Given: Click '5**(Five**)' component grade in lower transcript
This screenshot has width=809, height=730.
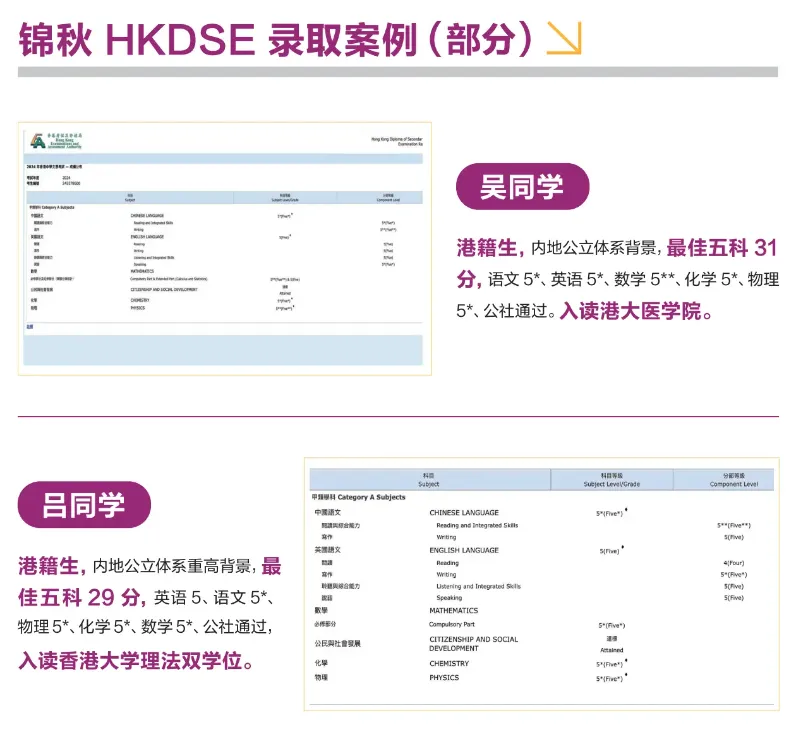Looking at the screenshot, I should click(734, 526).
